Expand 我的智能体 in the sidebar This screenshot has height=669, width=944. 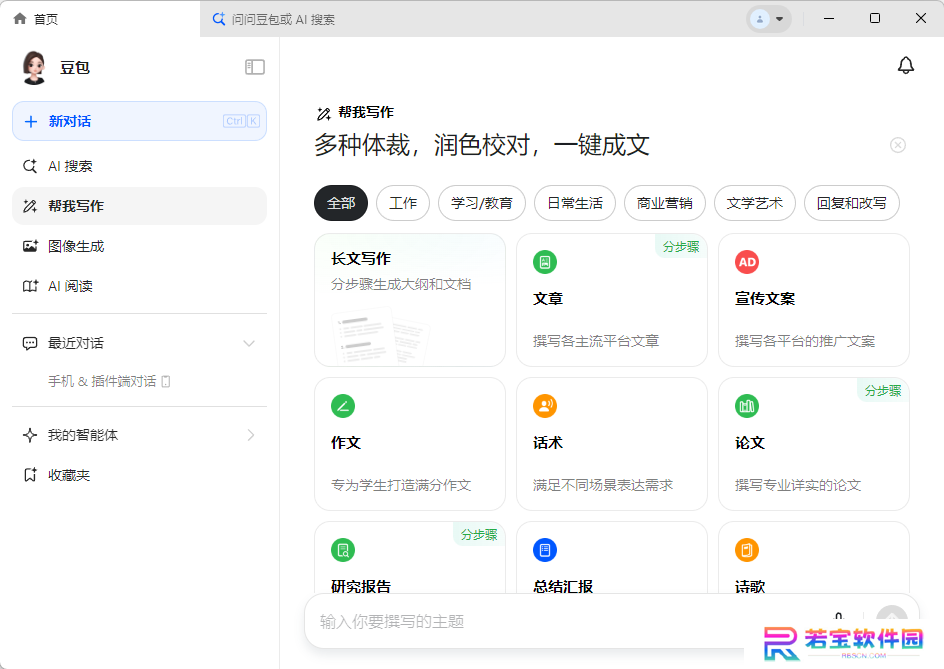pos(139,435)
